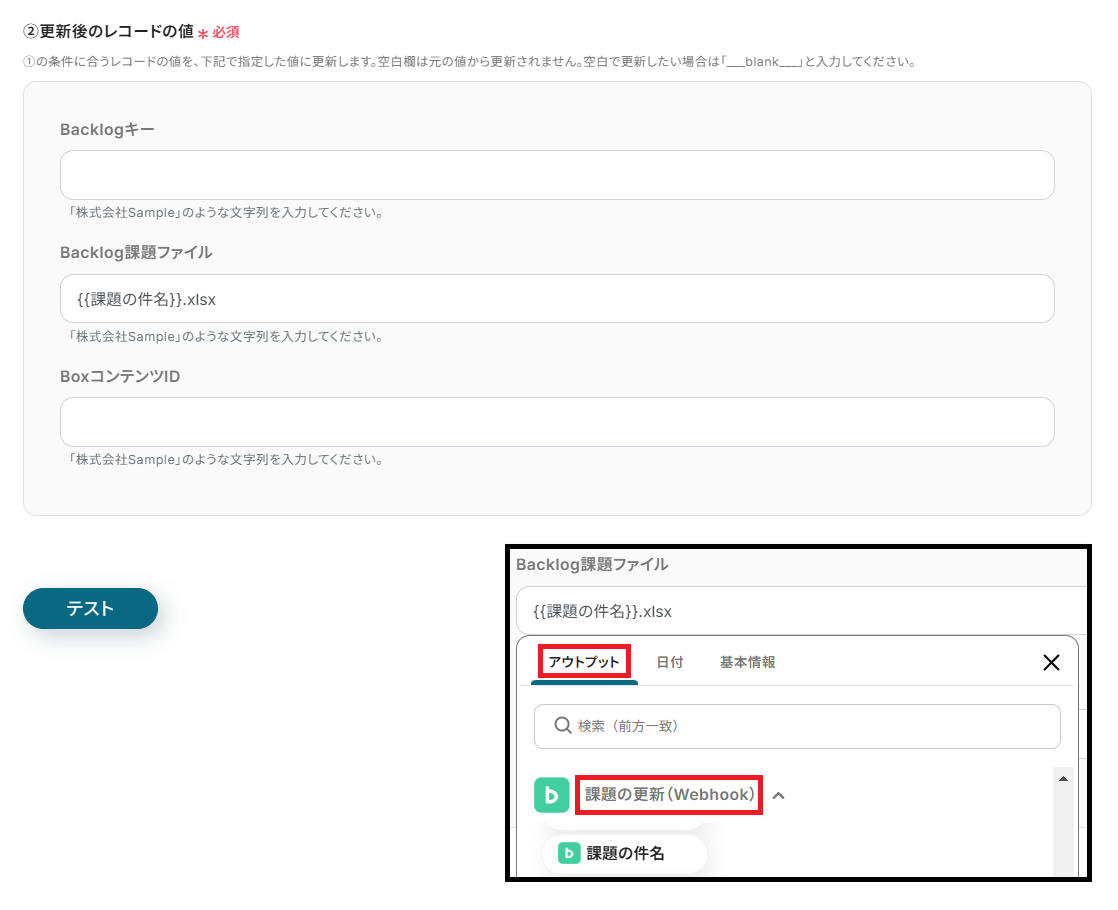Click the BoxコンテンツID input field

(x=557, y=422)
